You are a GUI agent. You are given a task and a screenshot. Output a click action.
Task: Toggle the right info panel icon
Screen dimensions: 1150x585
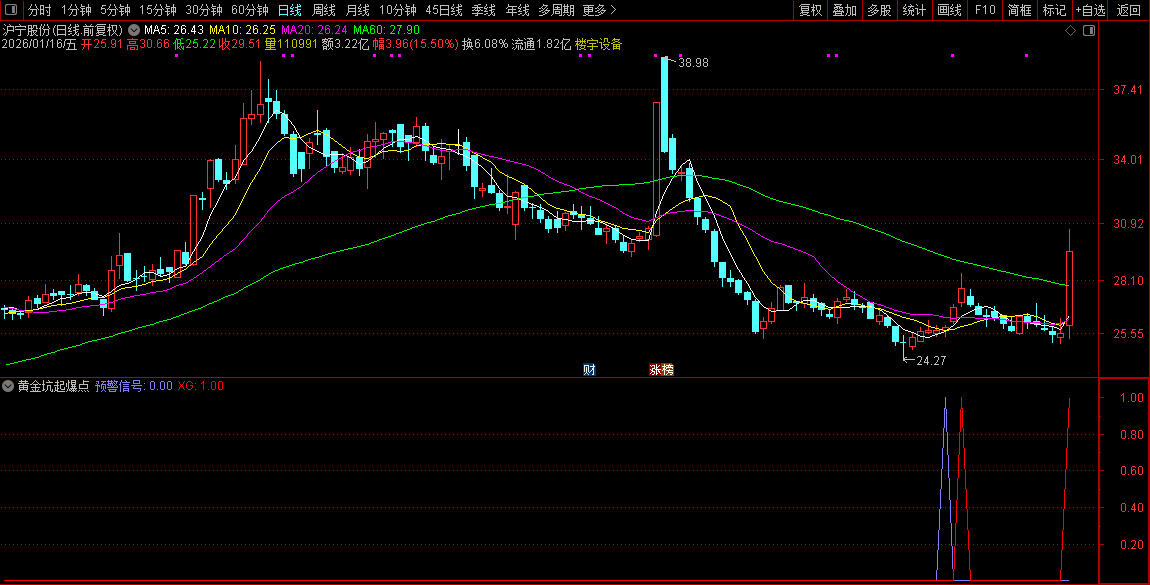coord(1089,31)
